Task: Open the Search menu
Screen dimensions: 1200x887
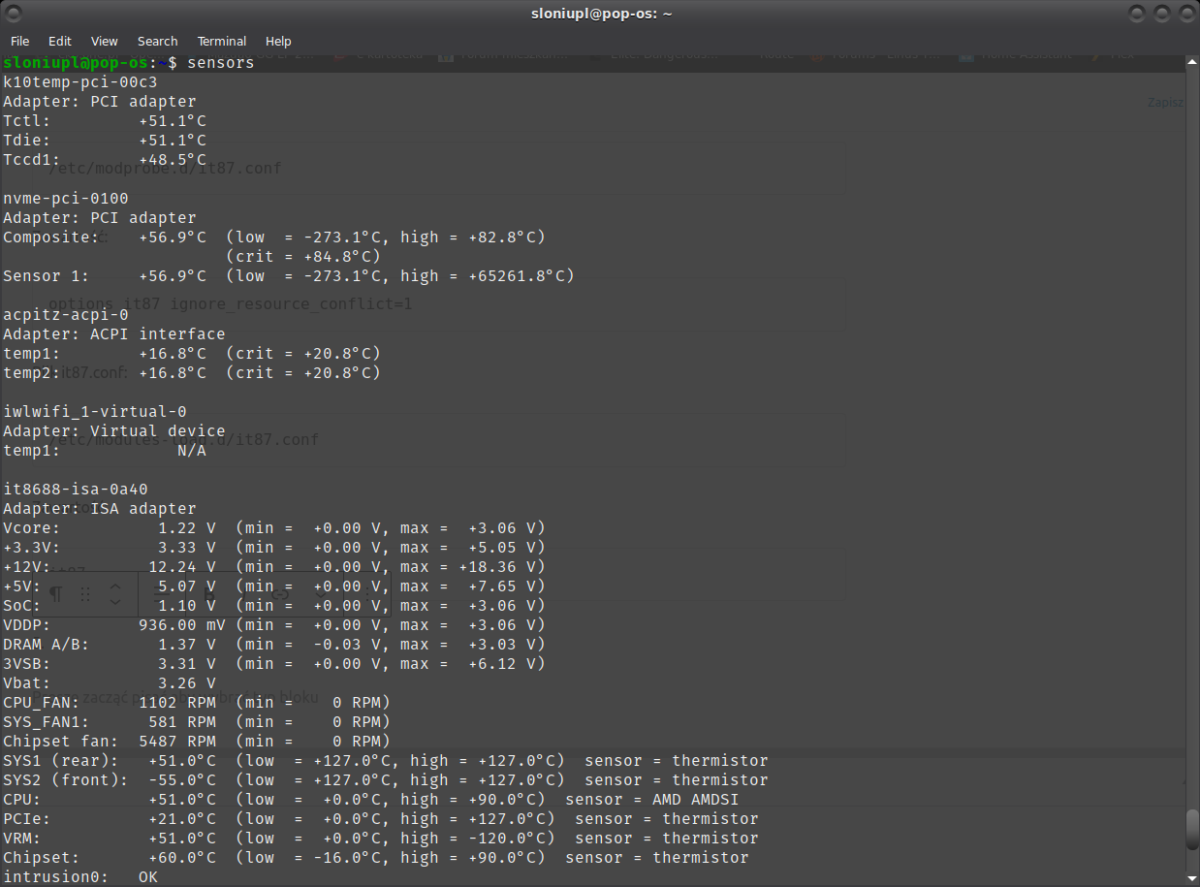Action: pyautogui.click(x=157, y=41)
